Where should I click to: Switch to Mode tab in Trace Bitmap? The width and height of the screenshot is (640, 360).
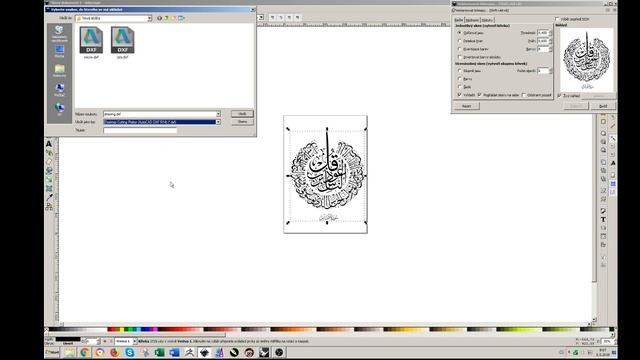click(x=459, y=20)
